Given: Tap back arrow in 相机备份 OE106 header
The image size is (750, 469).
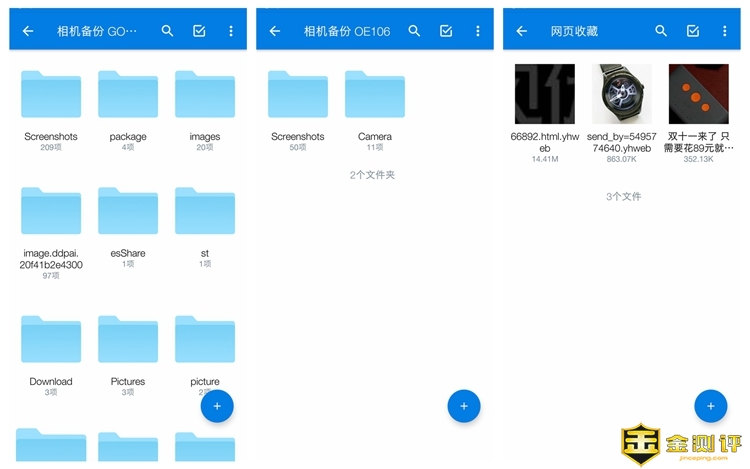Looking at the screenshot, I should tap(275, 31).
